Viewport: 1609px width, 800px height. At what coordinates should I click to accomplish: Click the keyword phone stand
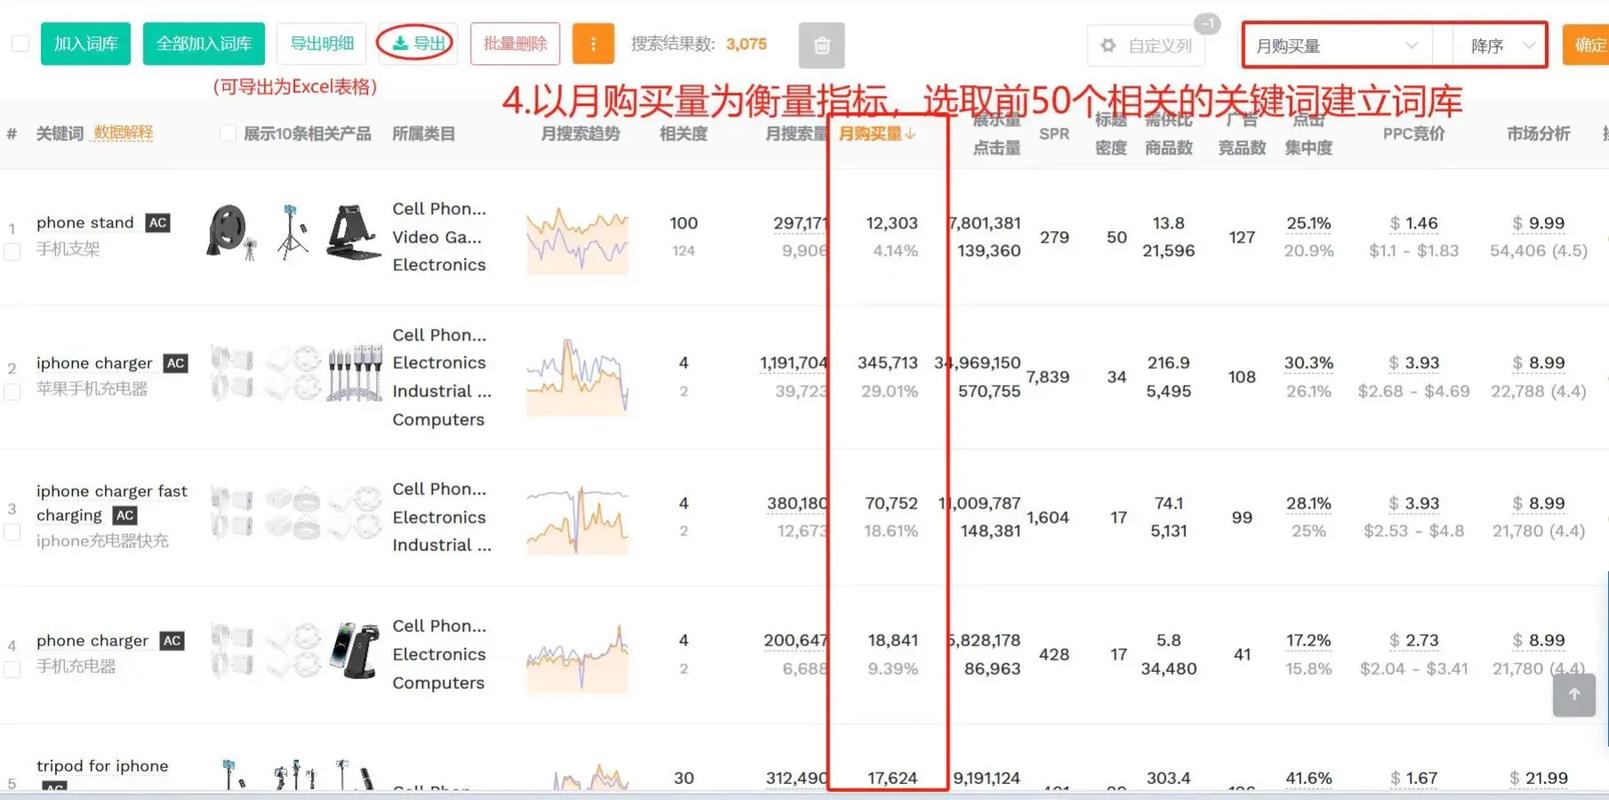[x=85, y=222]
